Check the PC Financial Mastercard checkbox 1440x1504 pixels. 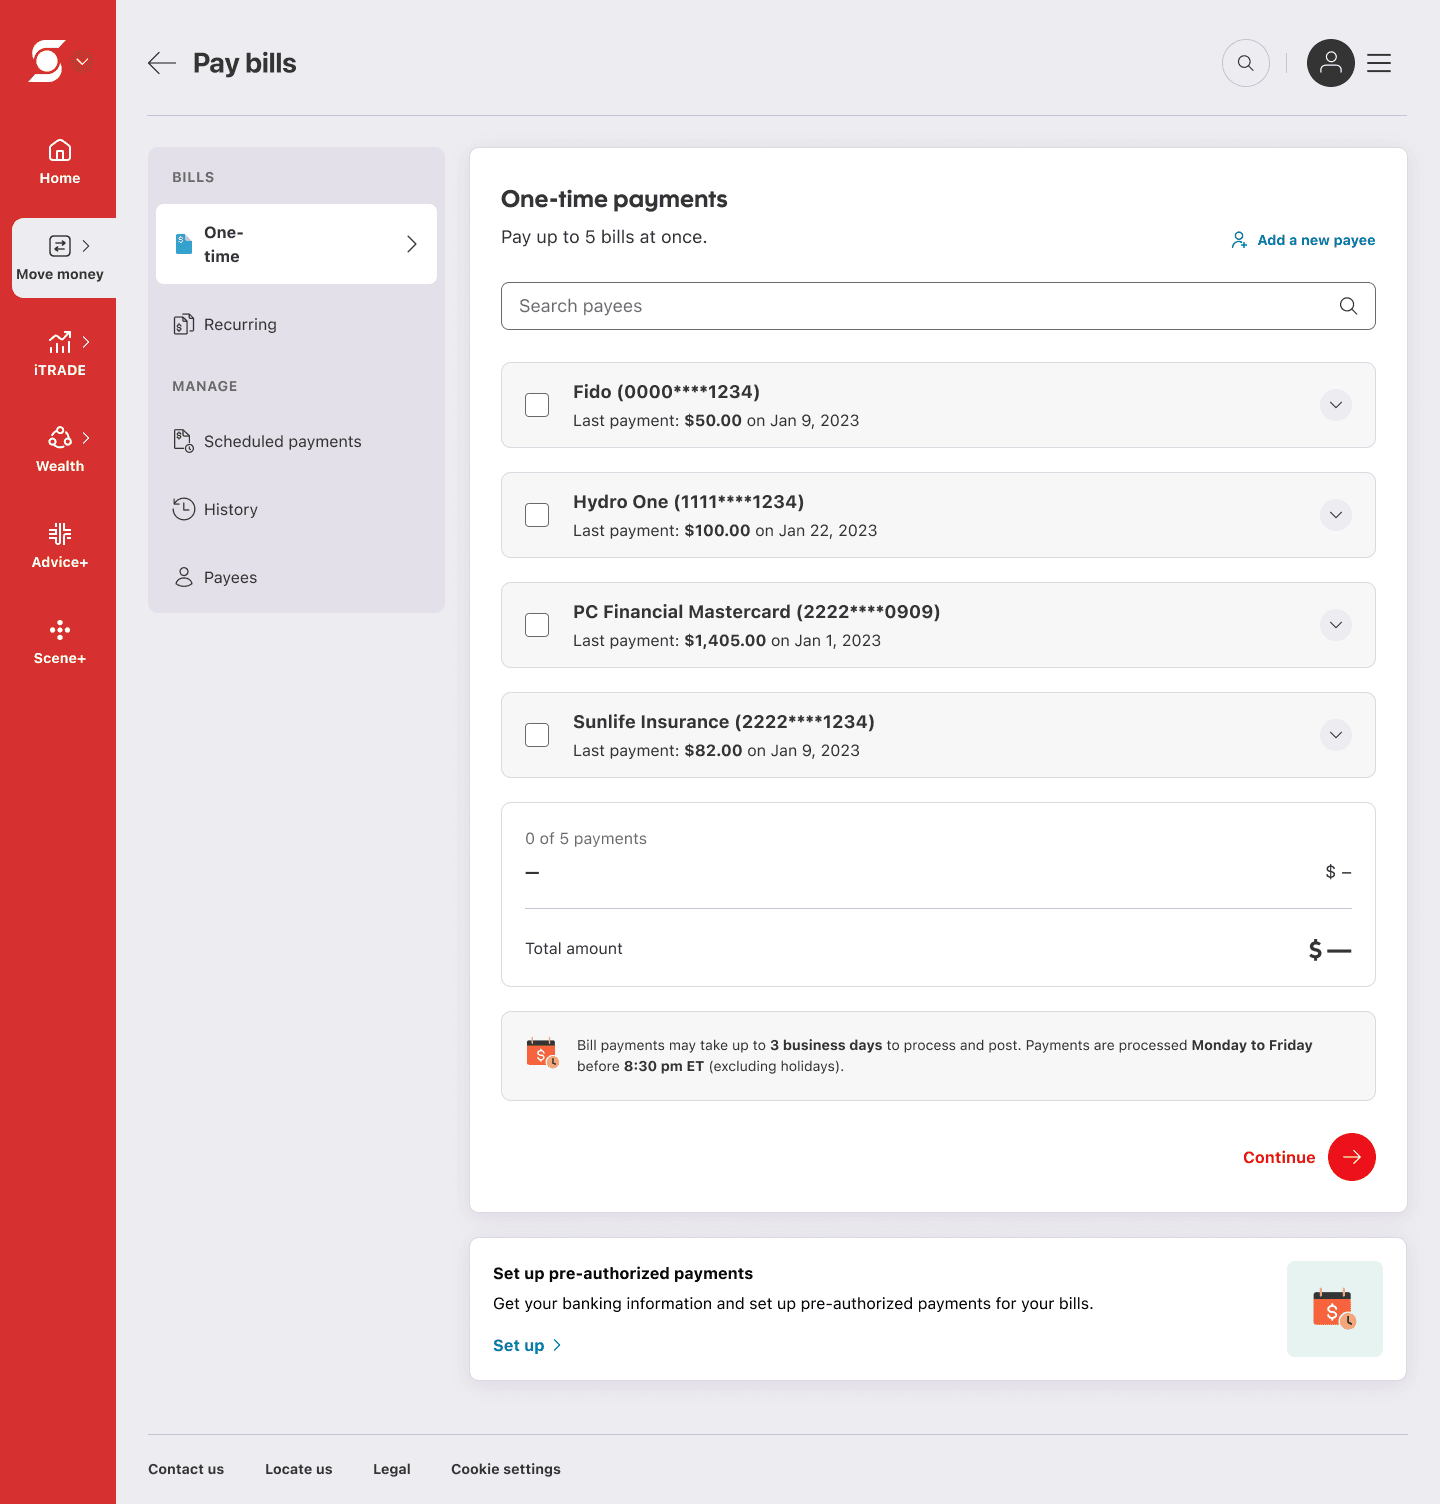(537, 625)
